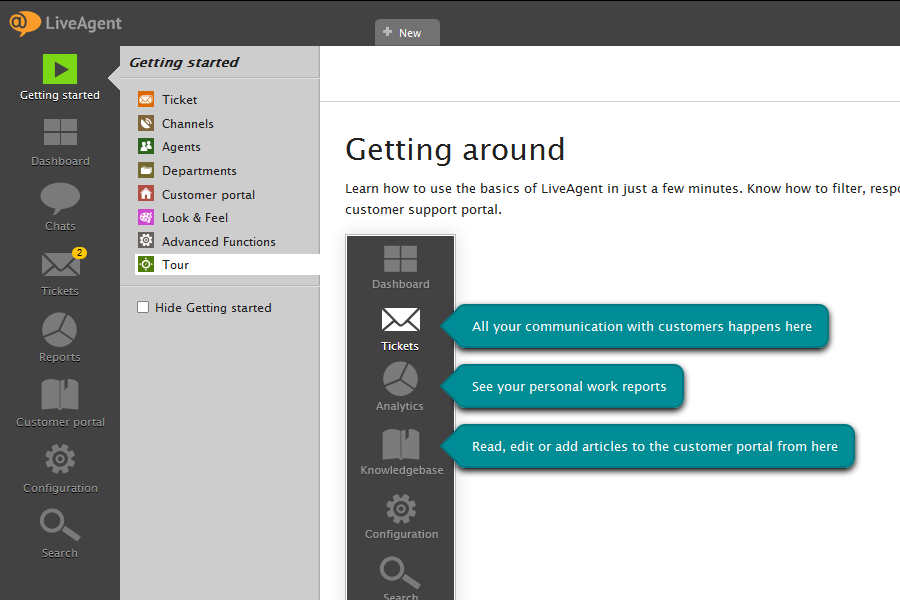Select the Tour menu item
Image resolution: width=900 pixels, height=600 pixels.
pos(227,265)
